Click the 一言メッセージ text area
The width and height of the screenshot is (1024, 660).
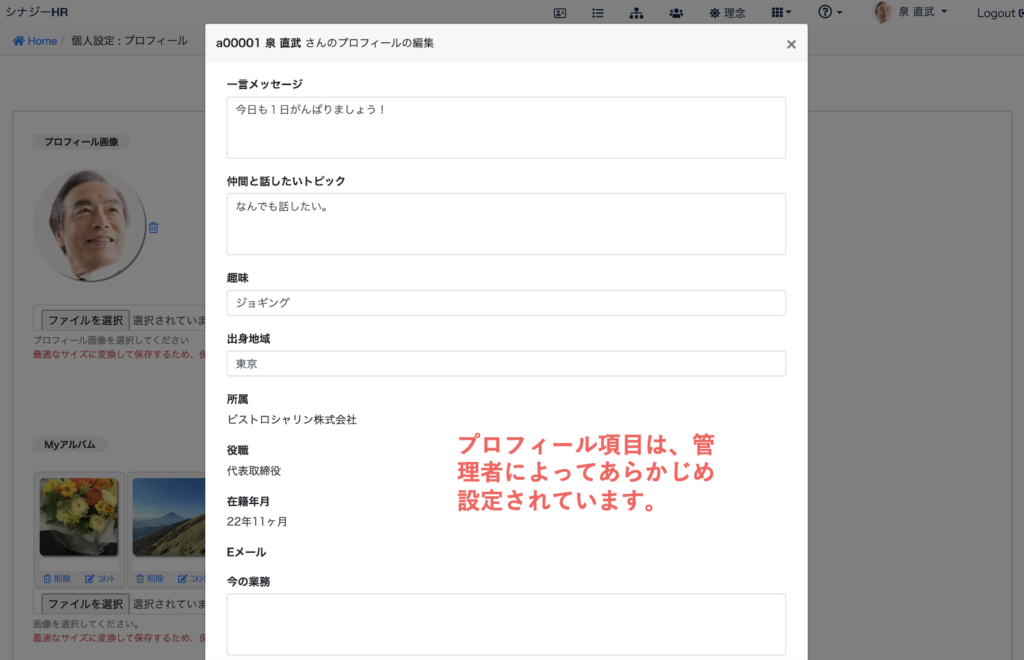click(506, 127)
